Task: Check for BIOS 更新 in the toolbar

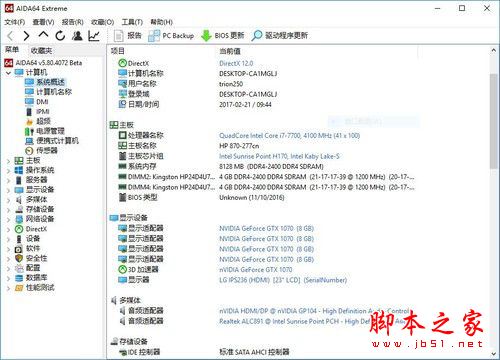Action: tap(223, 35)
